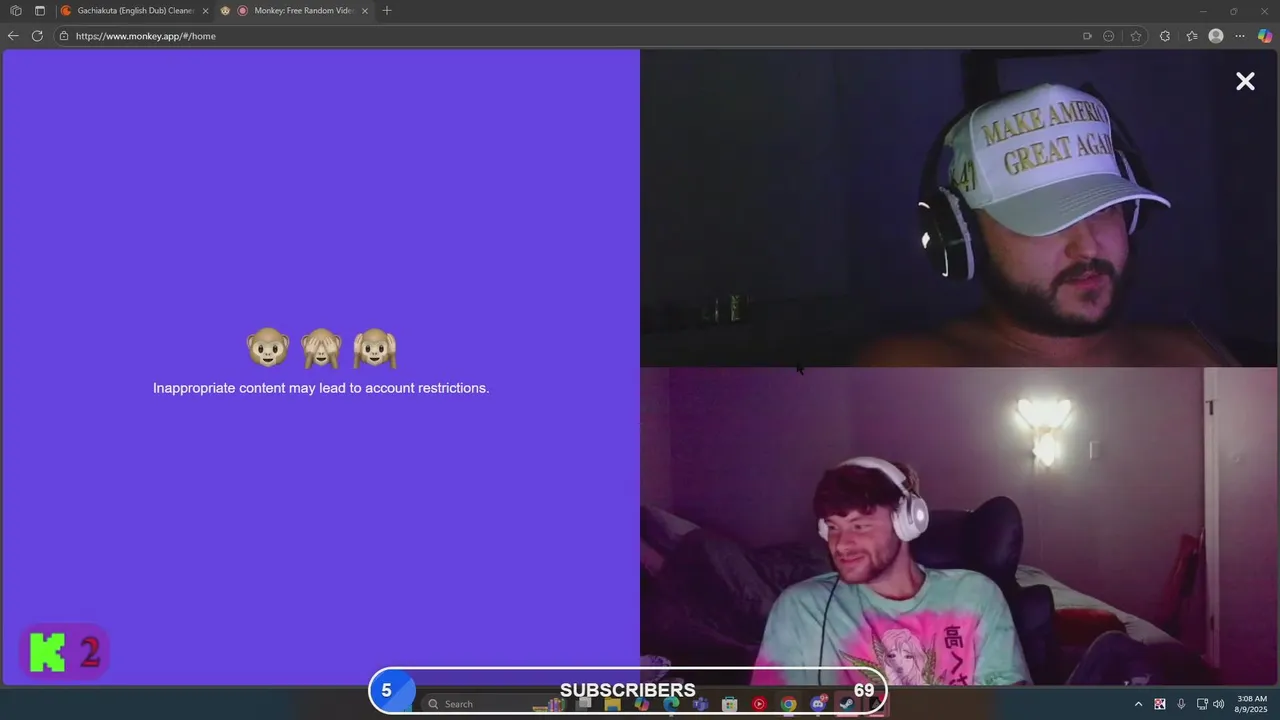View site information lock icon
Screen dimensions: 1280x720
tap(64, 36)
